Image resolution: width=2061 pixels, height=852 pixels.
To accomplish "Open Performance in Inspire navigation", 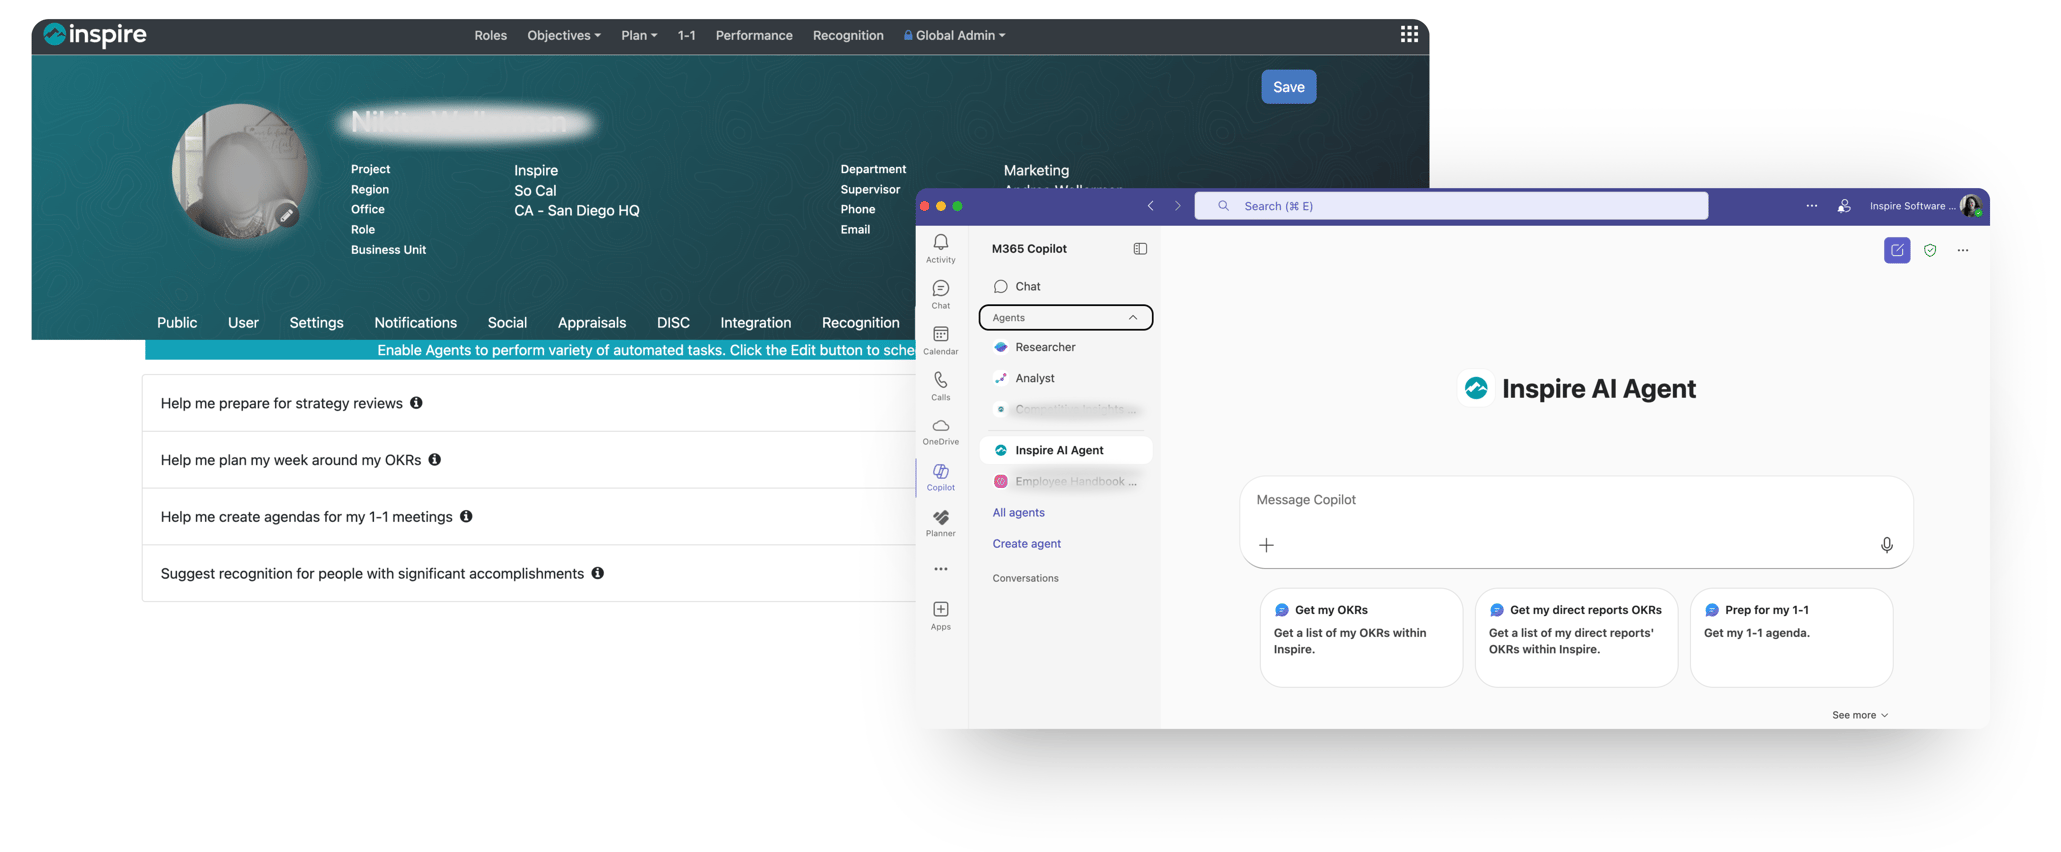I will tap(754, 35).
